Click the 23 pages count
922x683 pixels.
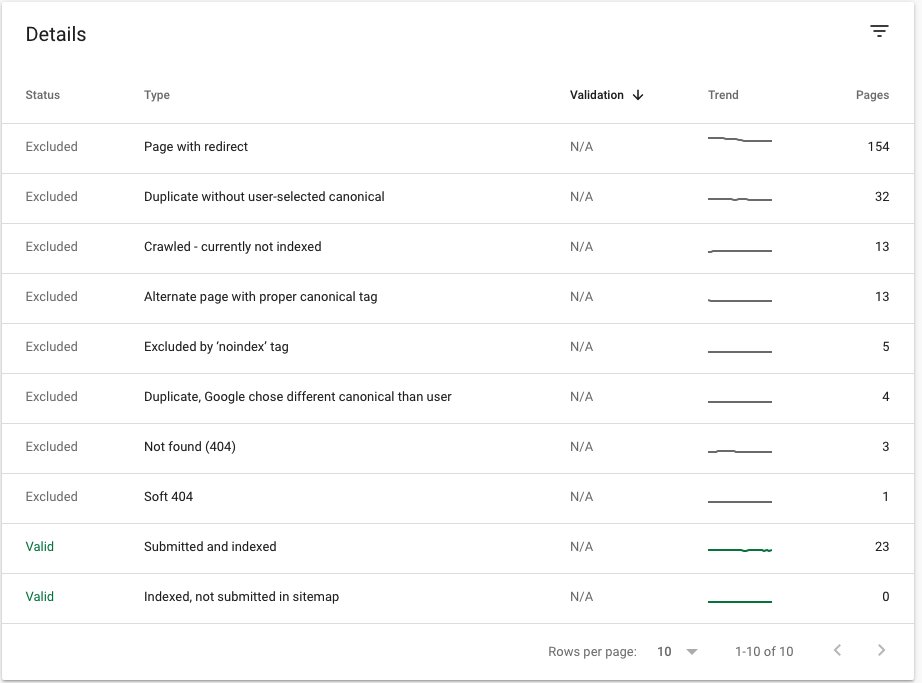(x=881, y=546)
